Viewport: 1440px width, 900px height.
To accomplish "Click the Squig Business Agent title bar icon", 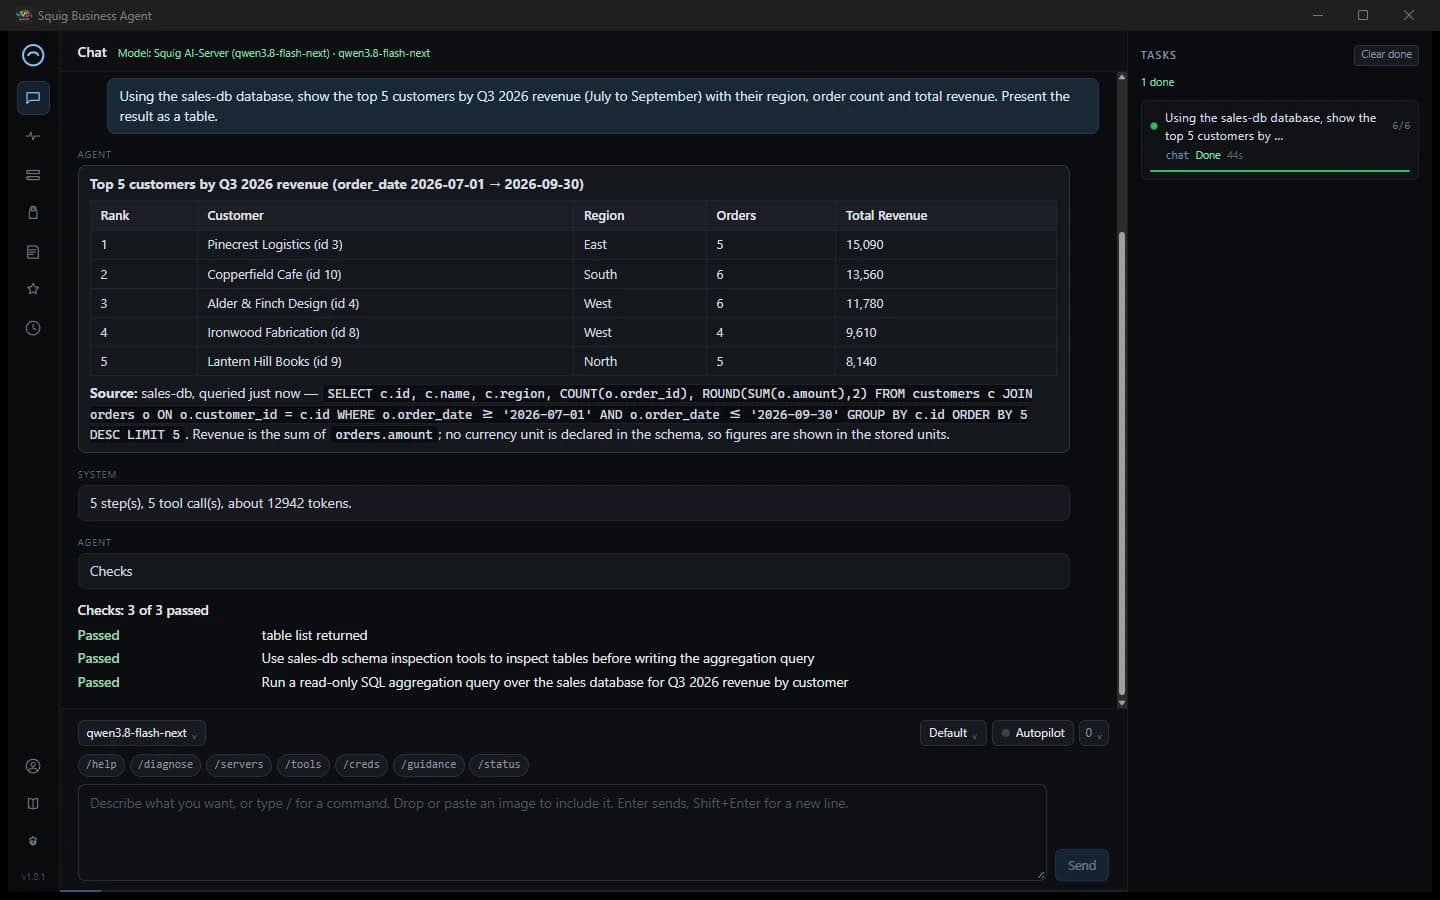I will coord(24,15).
